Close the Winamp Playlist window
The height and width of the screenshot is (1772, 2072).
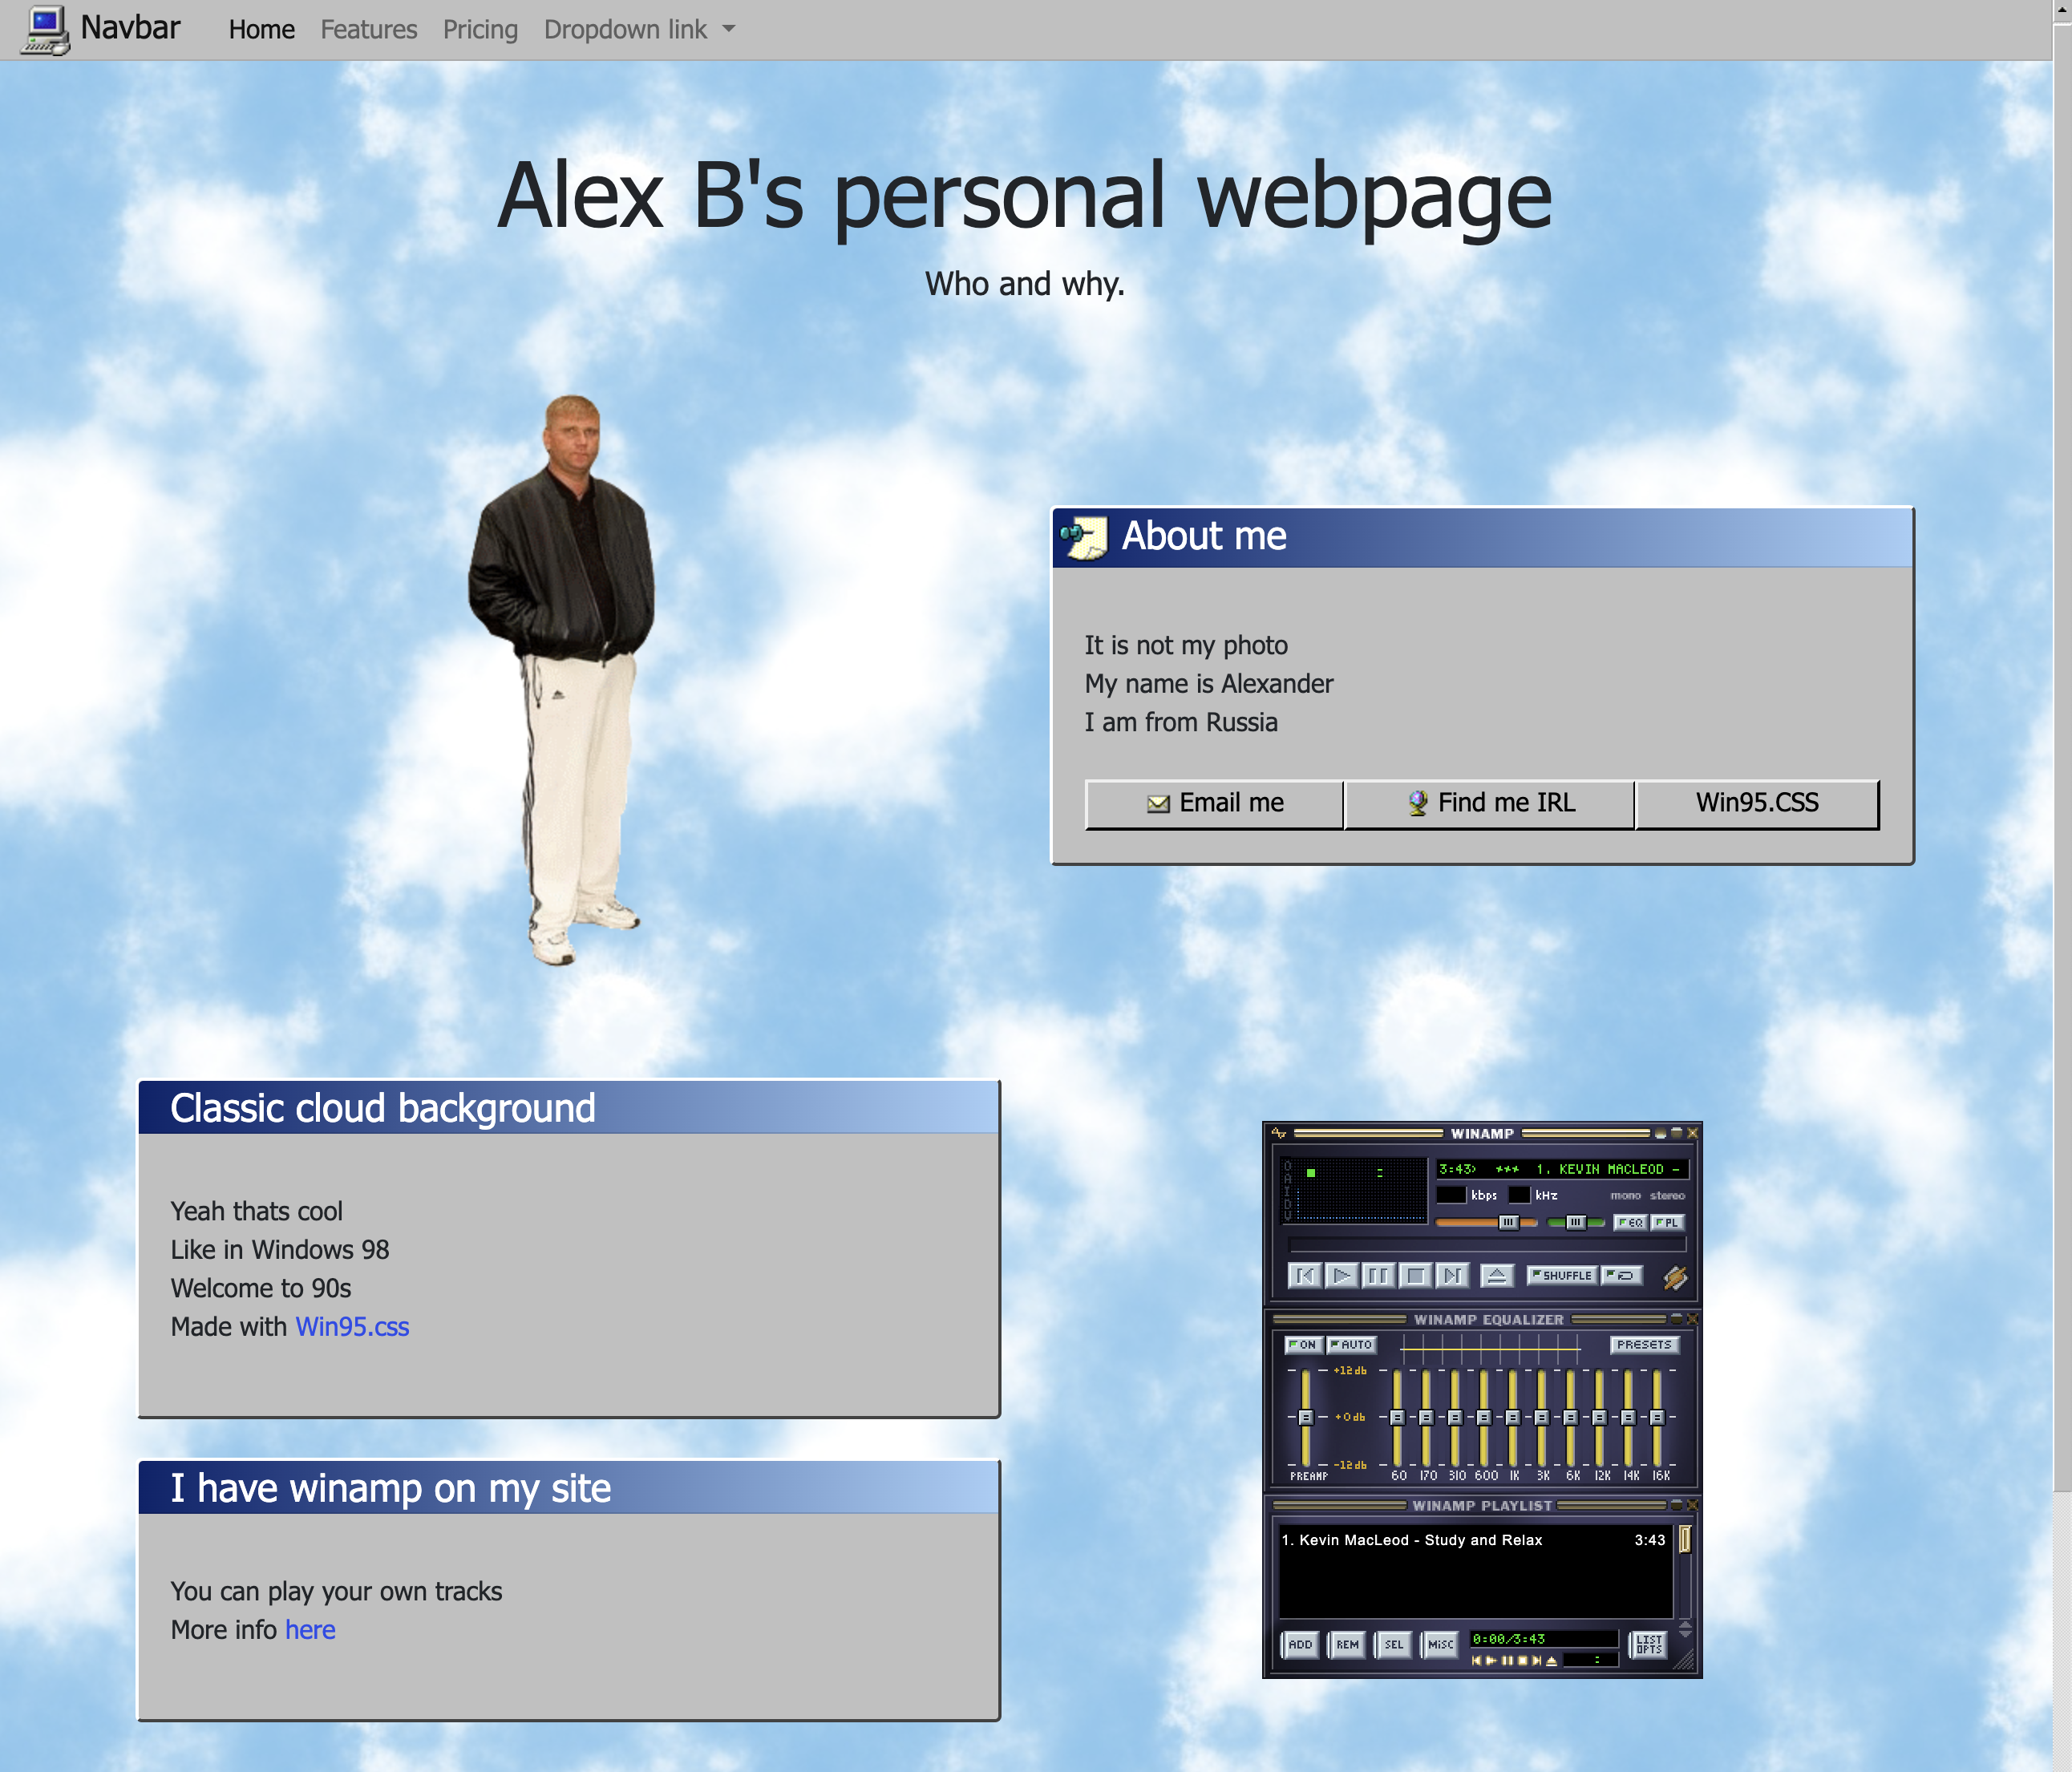[1692, 1505]
